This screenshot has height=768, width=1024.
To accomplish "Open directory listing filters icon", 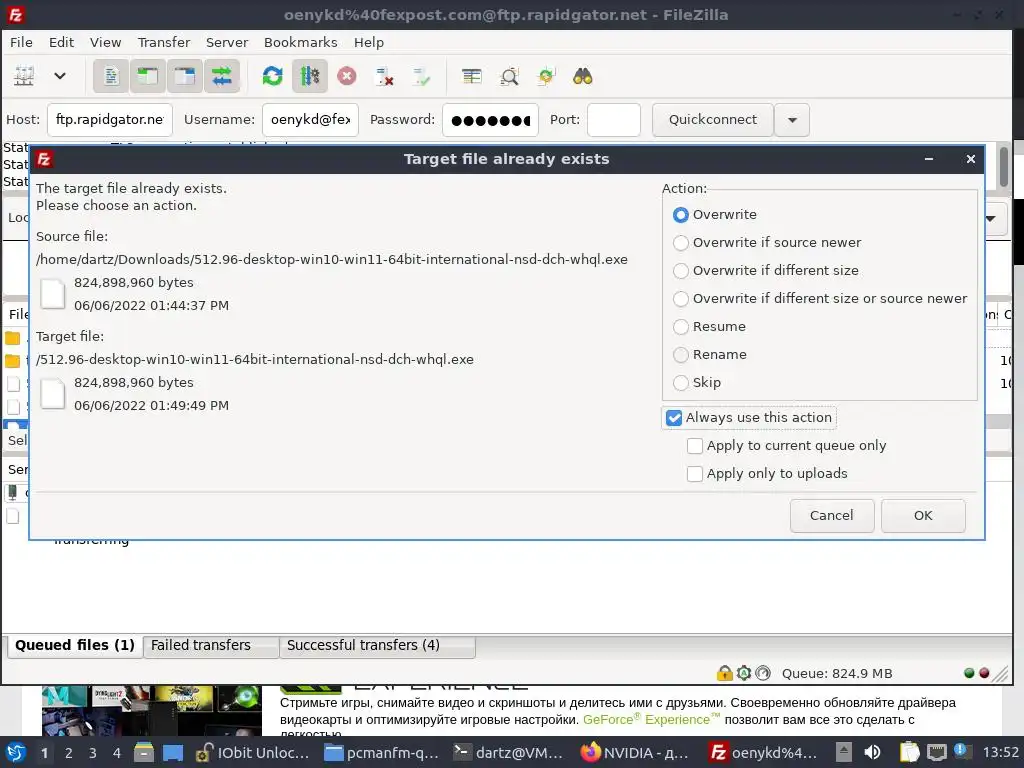I will tap(472, 76).
